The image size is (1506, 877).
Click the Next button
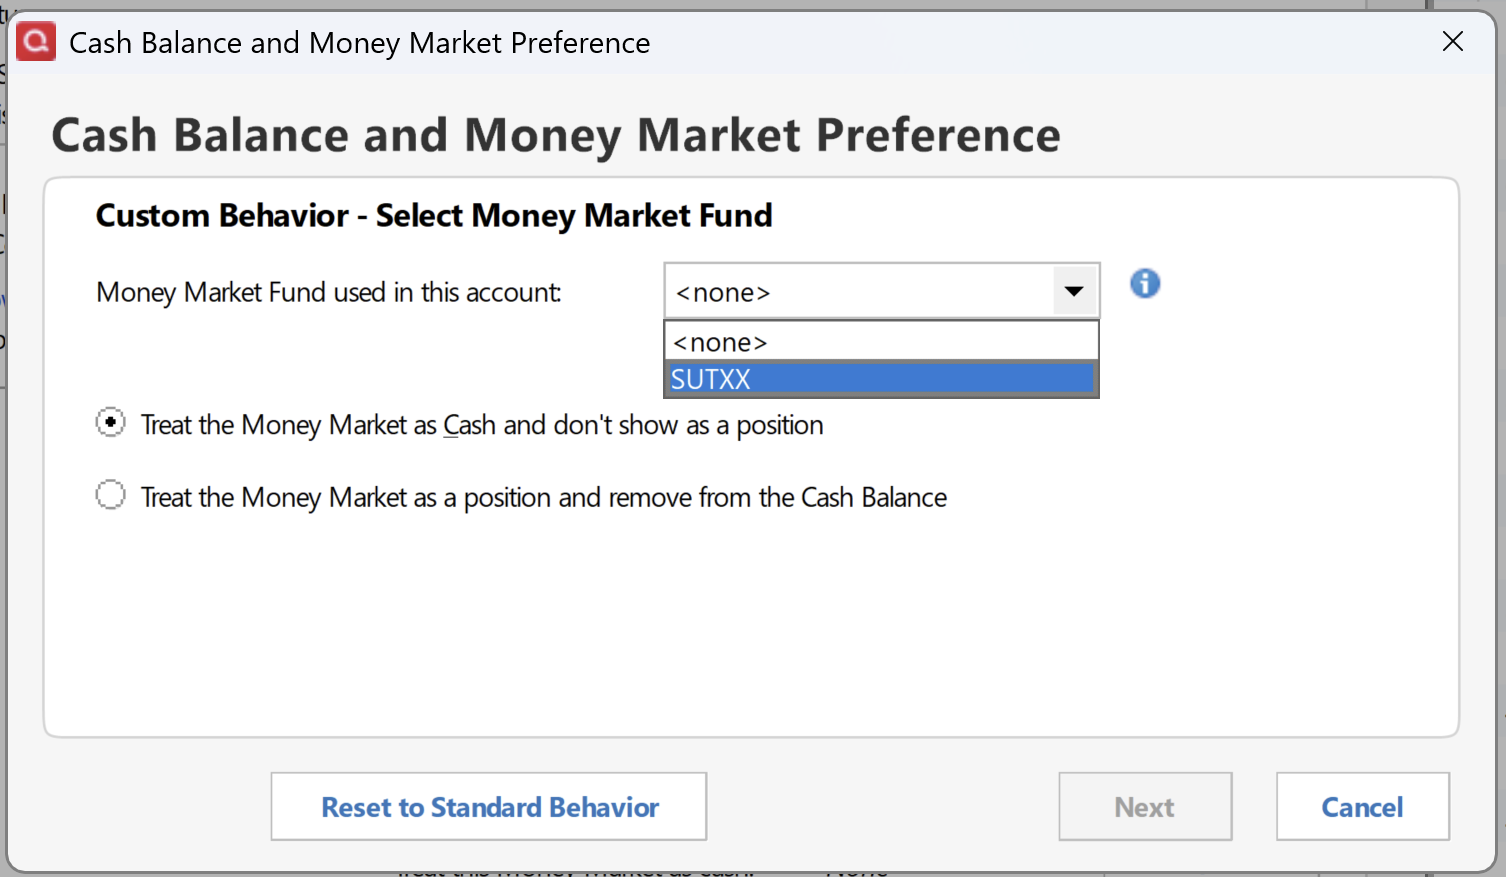1145,806
